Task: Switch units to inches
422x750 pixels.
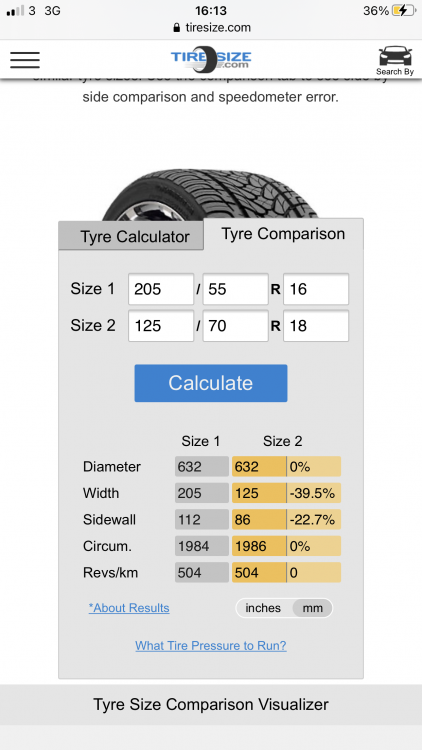Action: coord(263,608)
